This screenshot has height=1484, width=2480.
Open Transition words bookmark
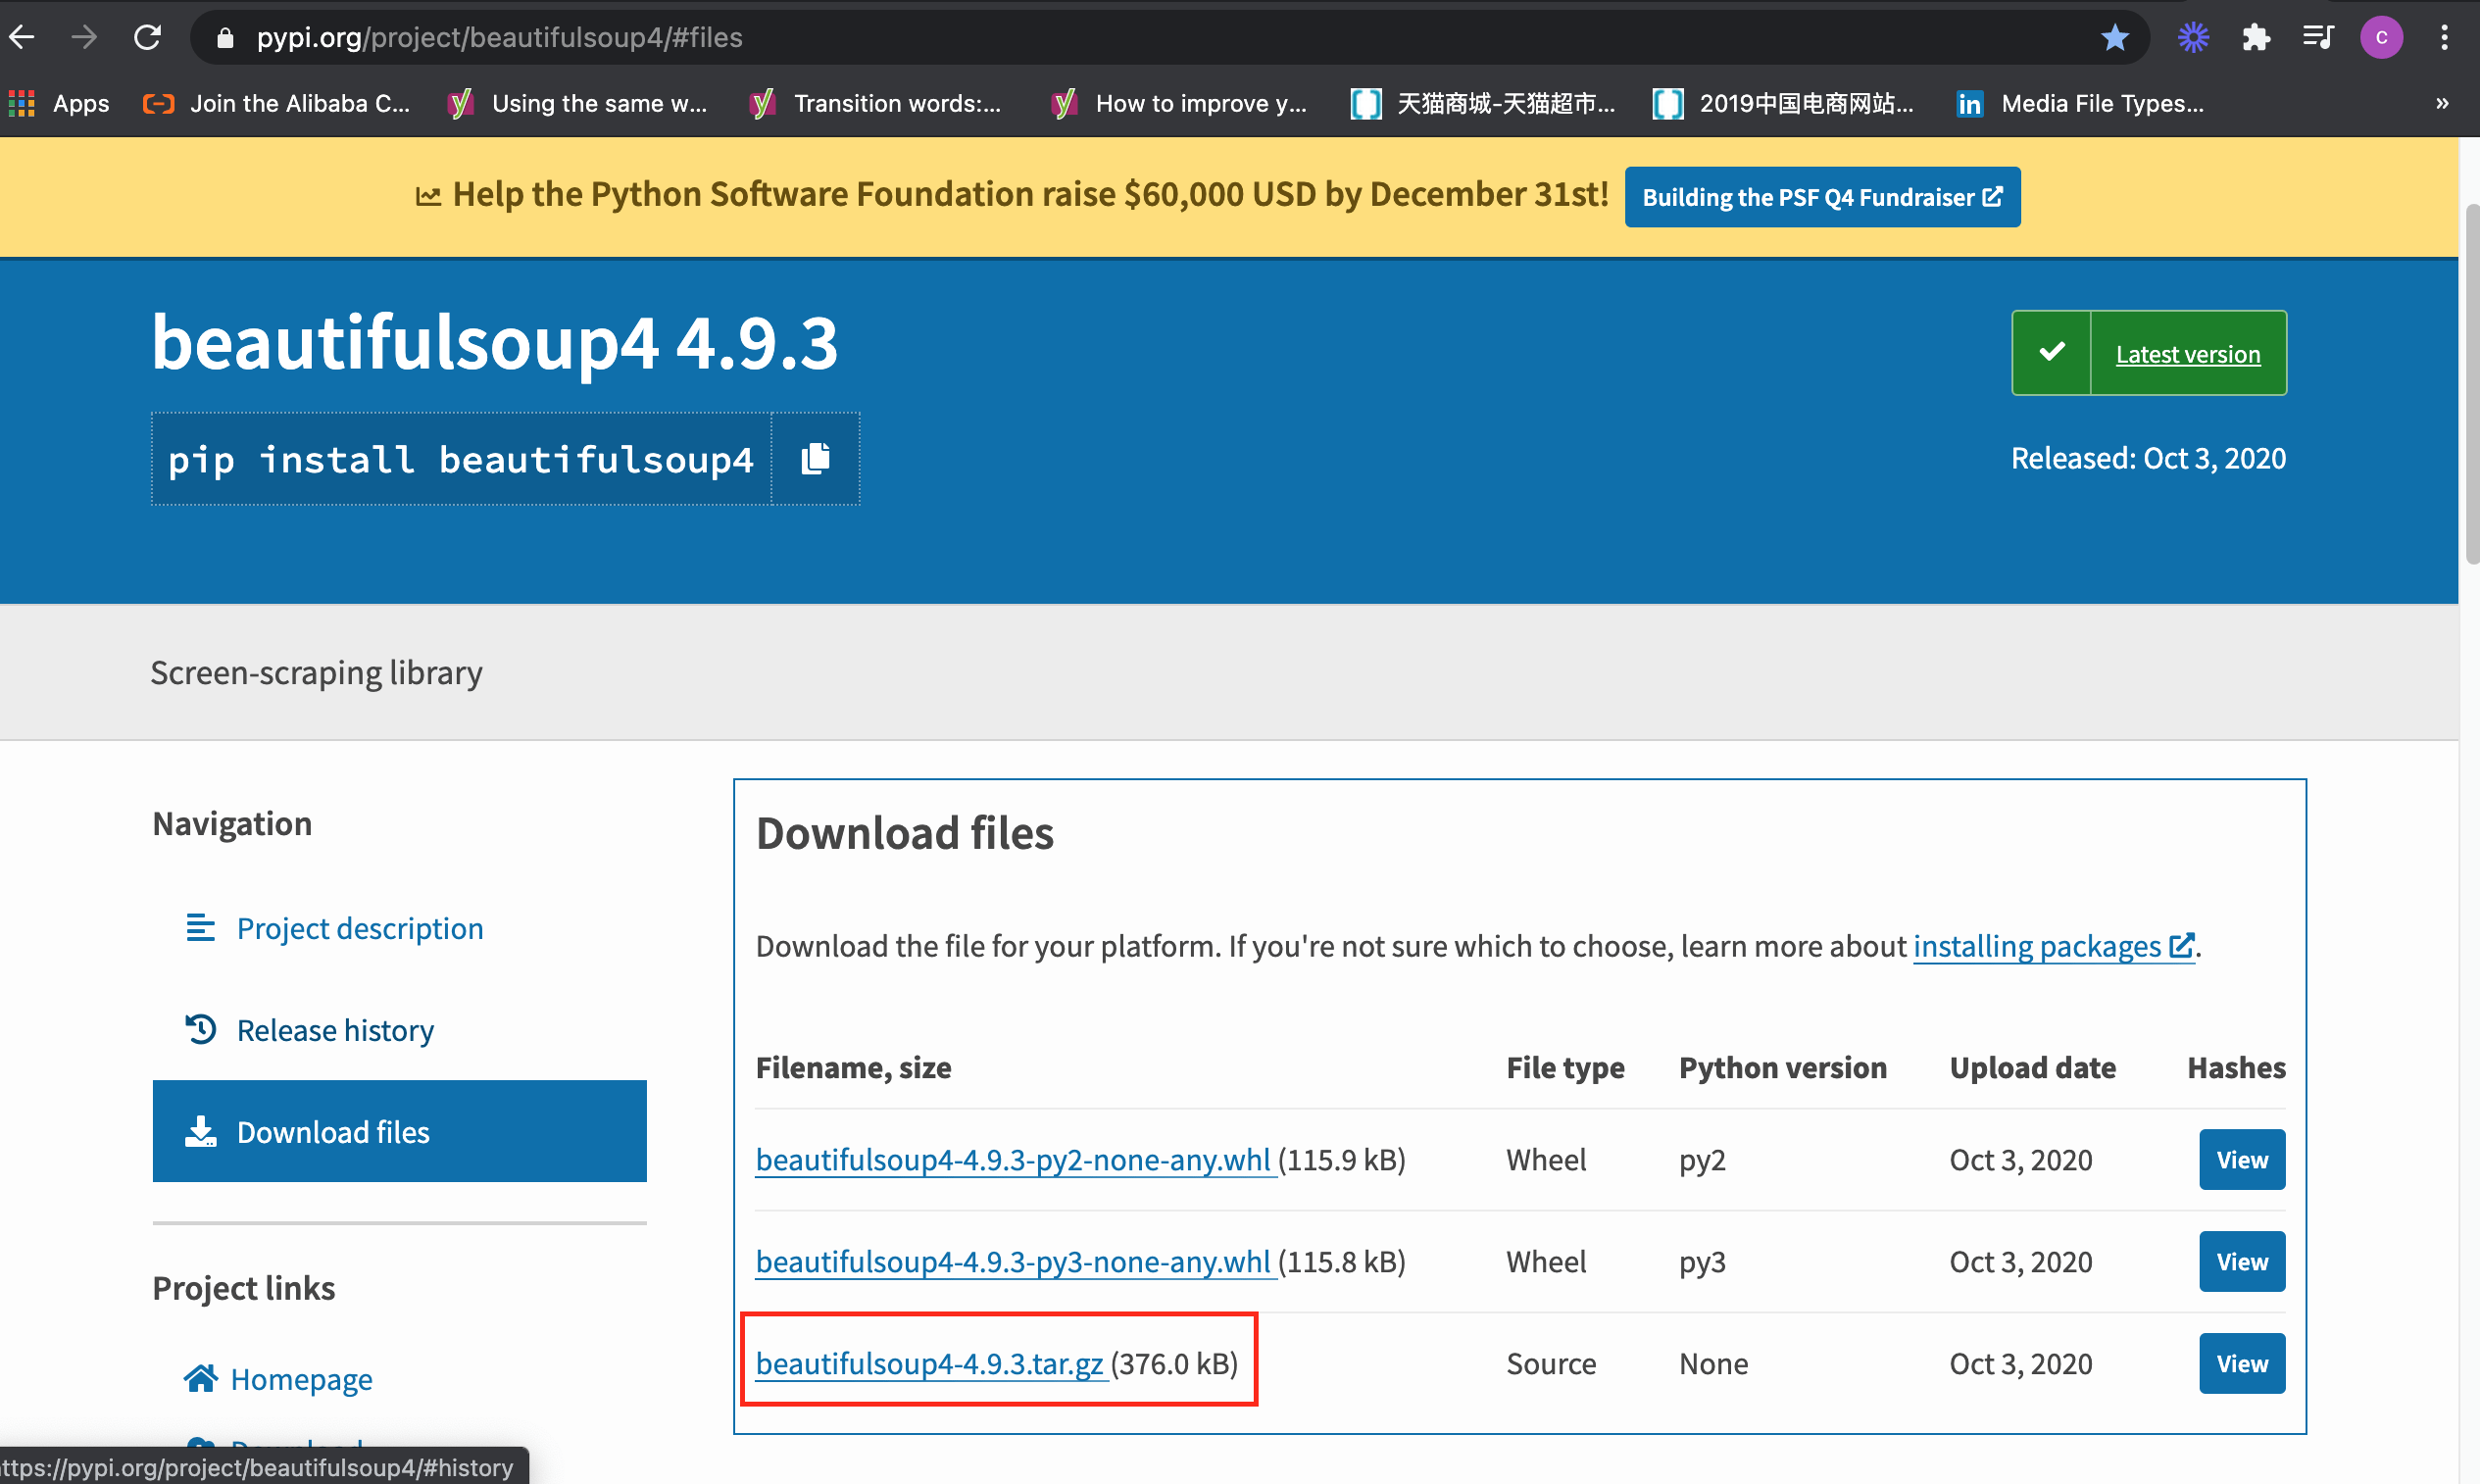[875, 103]
